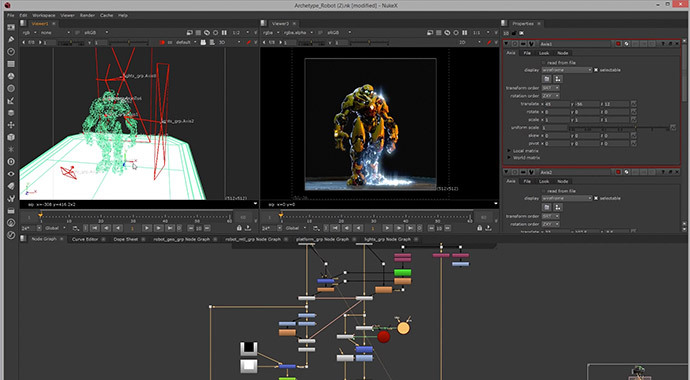
Task: Switch to the Curve Editor tab
Action: click(x=85, y=239)
